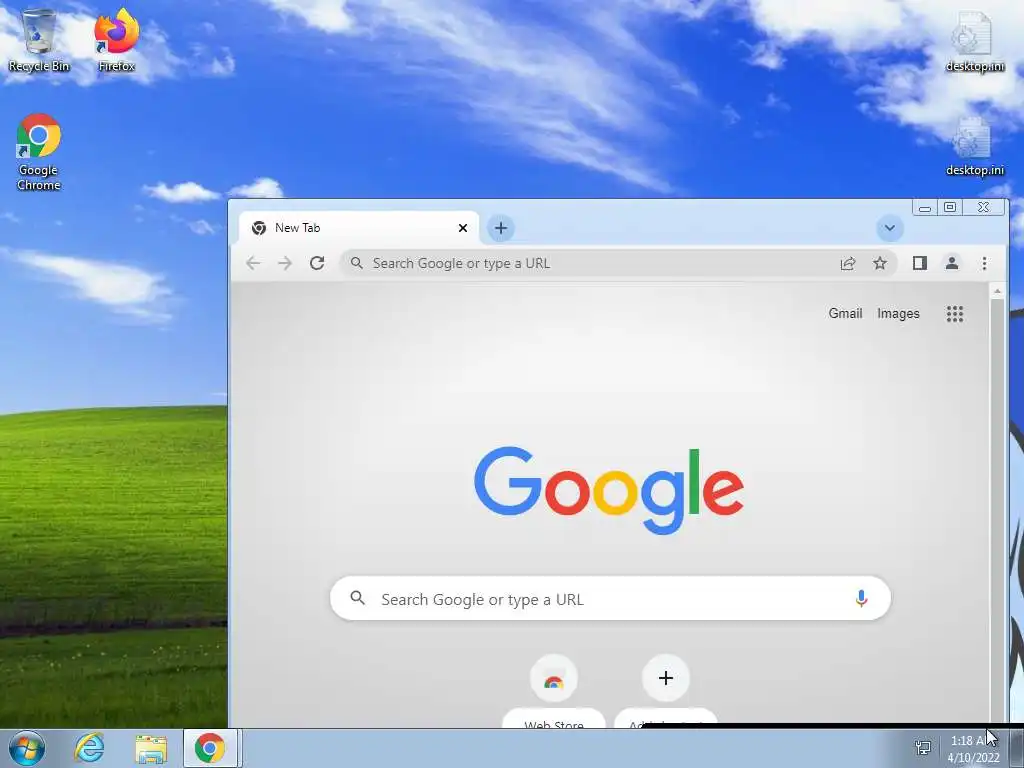This screenshot has height=768, width=1024.
Task: Select the lower desktop.ini file icon
Action: [x=974, y=146]
